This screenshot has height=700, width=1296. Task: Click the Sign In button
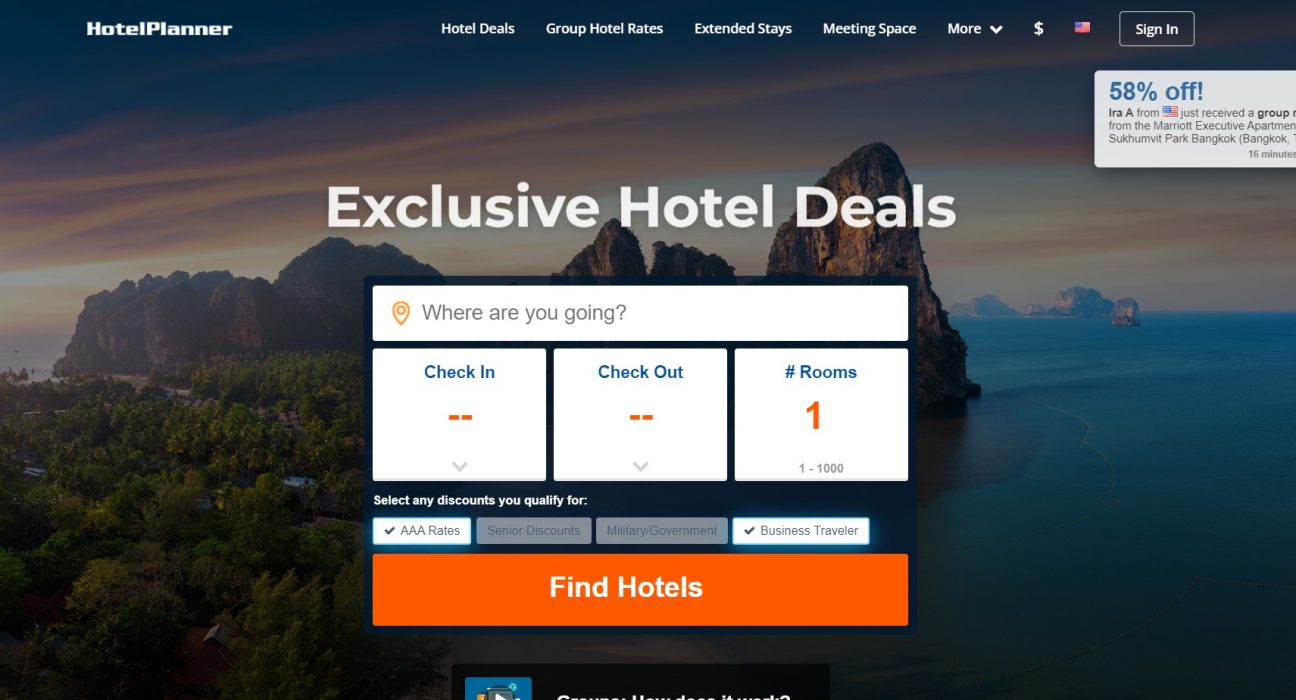pos(1157,29)
